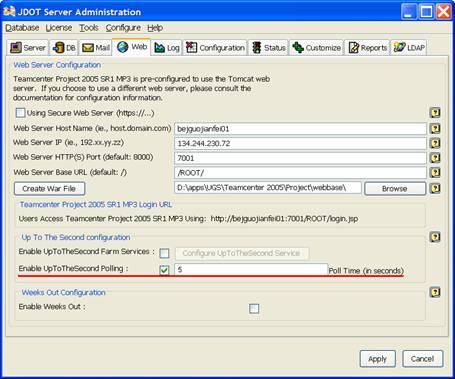Select the Web tab
Image resolution: width=455 pixels, height=379 pixels.
(132, 47)
